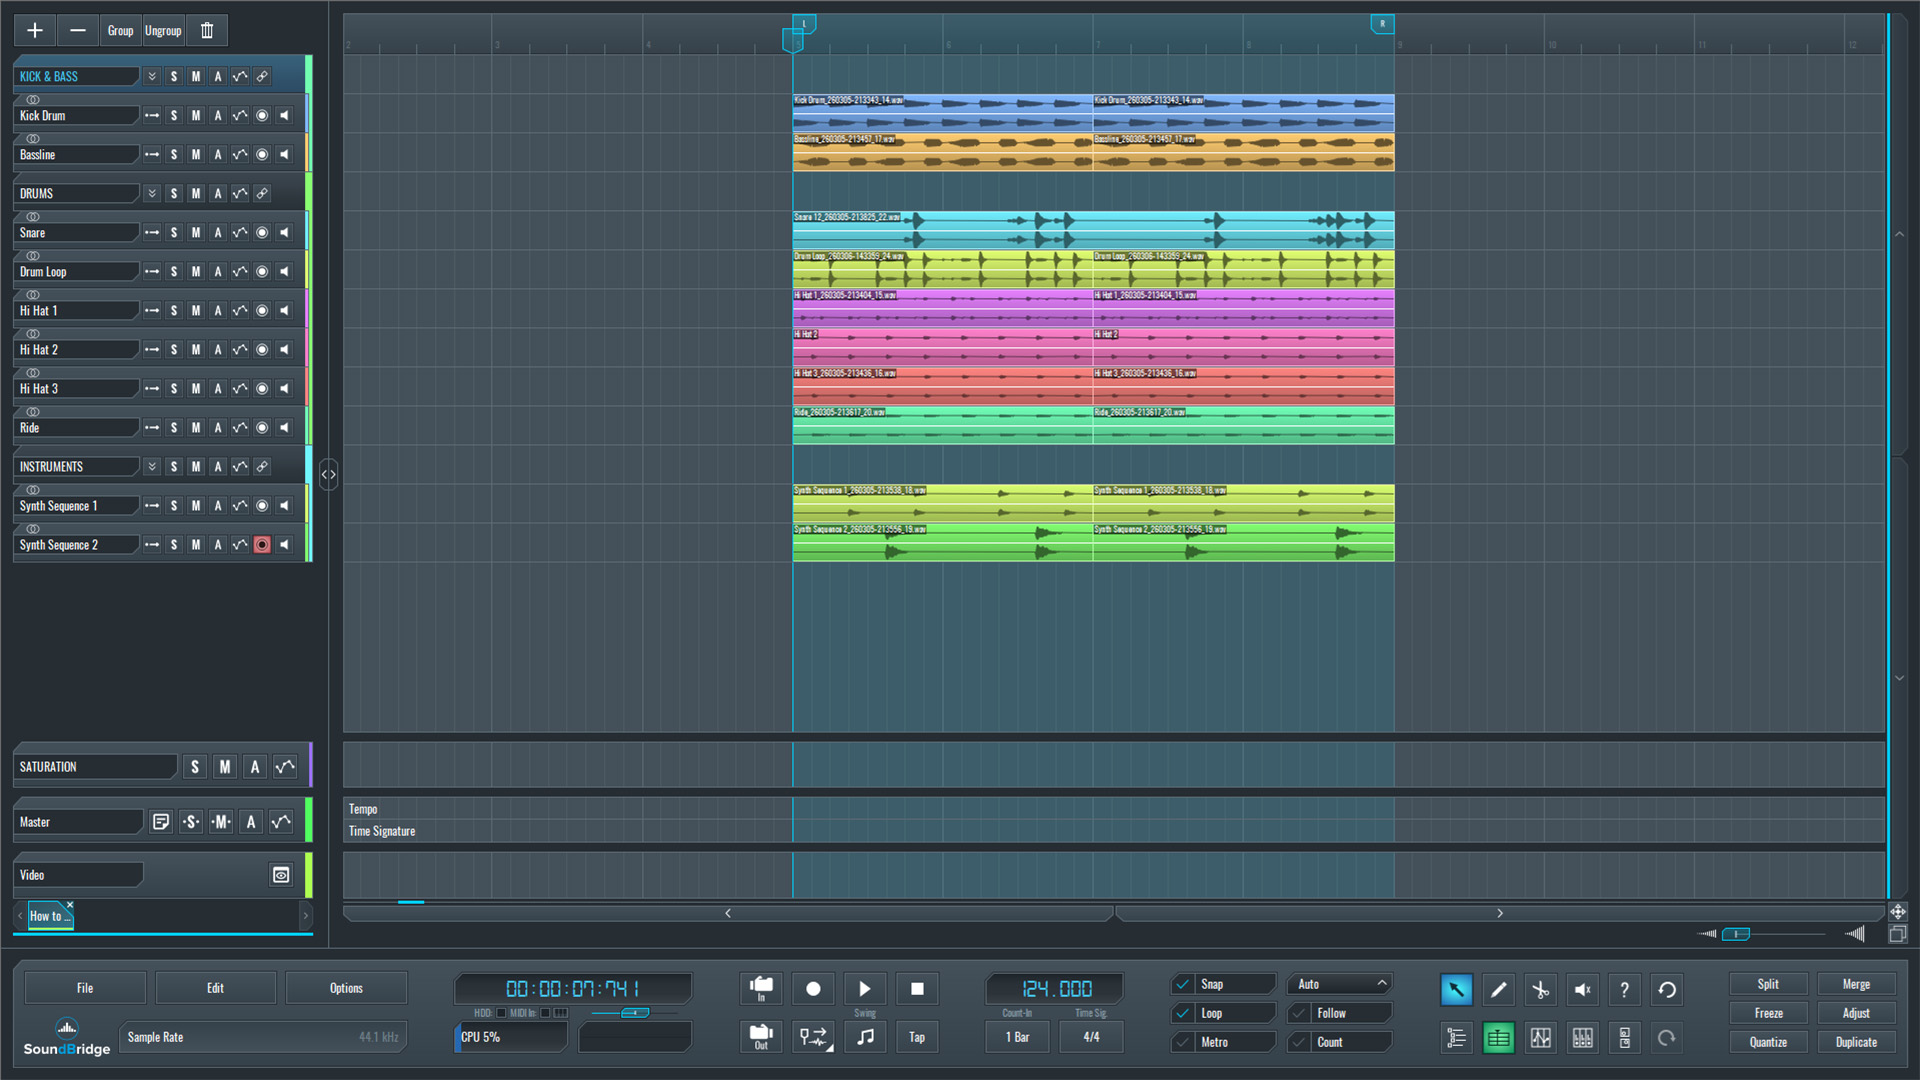Image resolution: width=1920 pixels, height=1080 pixels.
Task: Select the pencil draw tool
Action: [x=1498, y=989]
